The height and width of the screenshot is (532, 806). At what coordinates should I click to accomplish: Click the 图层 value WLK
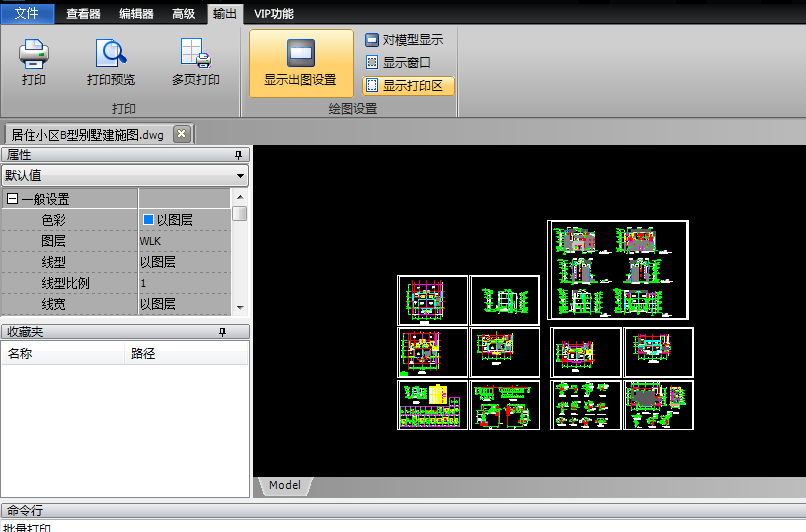[151, 241]
